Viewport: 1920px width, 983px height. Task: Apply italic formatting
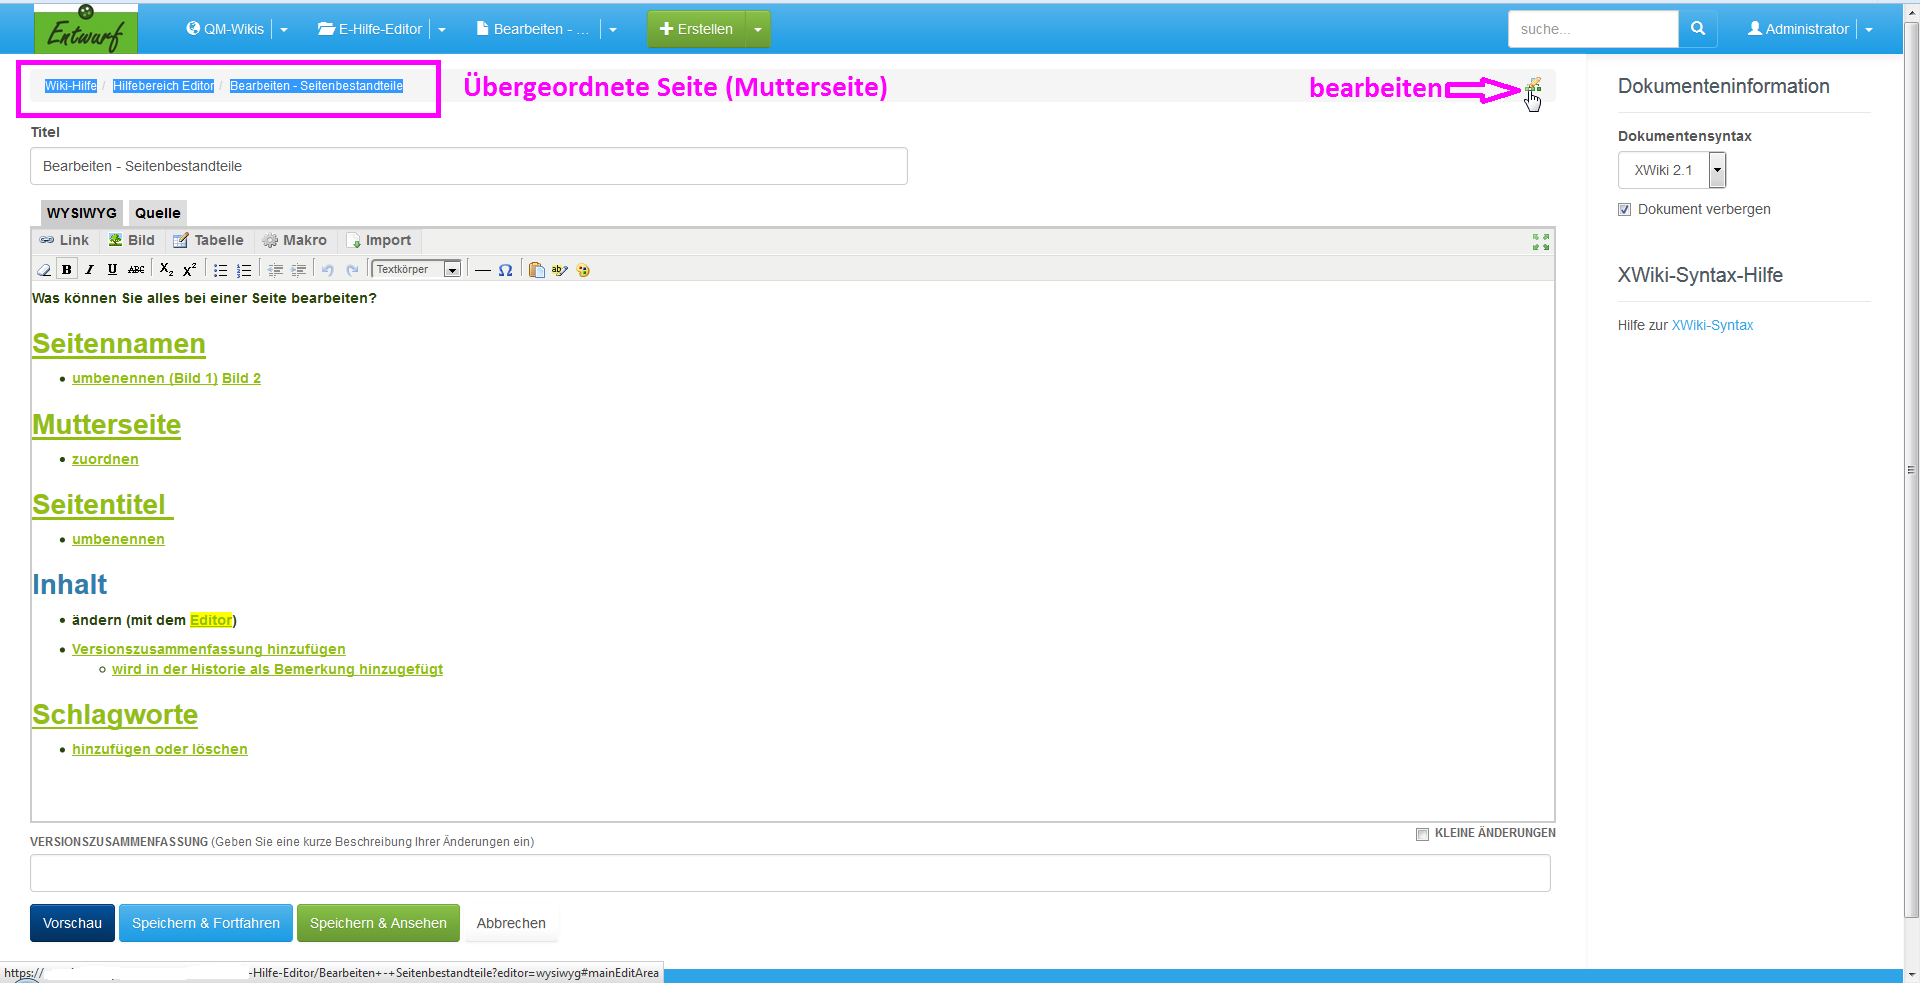(x=89, y=270)
